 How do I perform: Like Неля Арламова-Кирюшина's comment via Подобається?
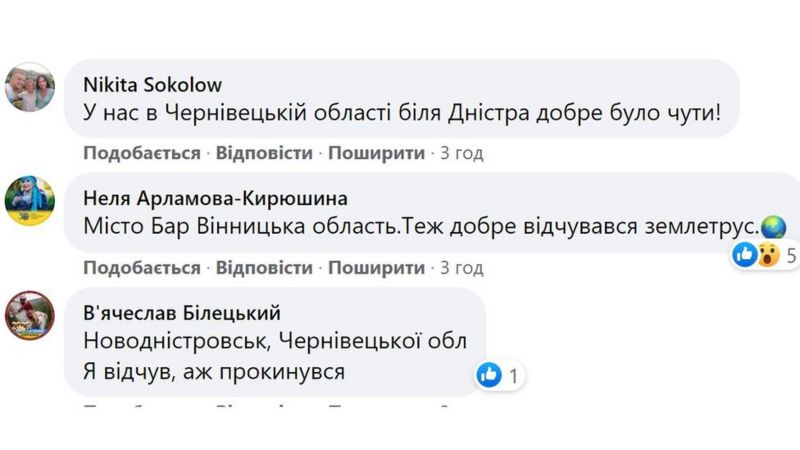coord(141,268)
